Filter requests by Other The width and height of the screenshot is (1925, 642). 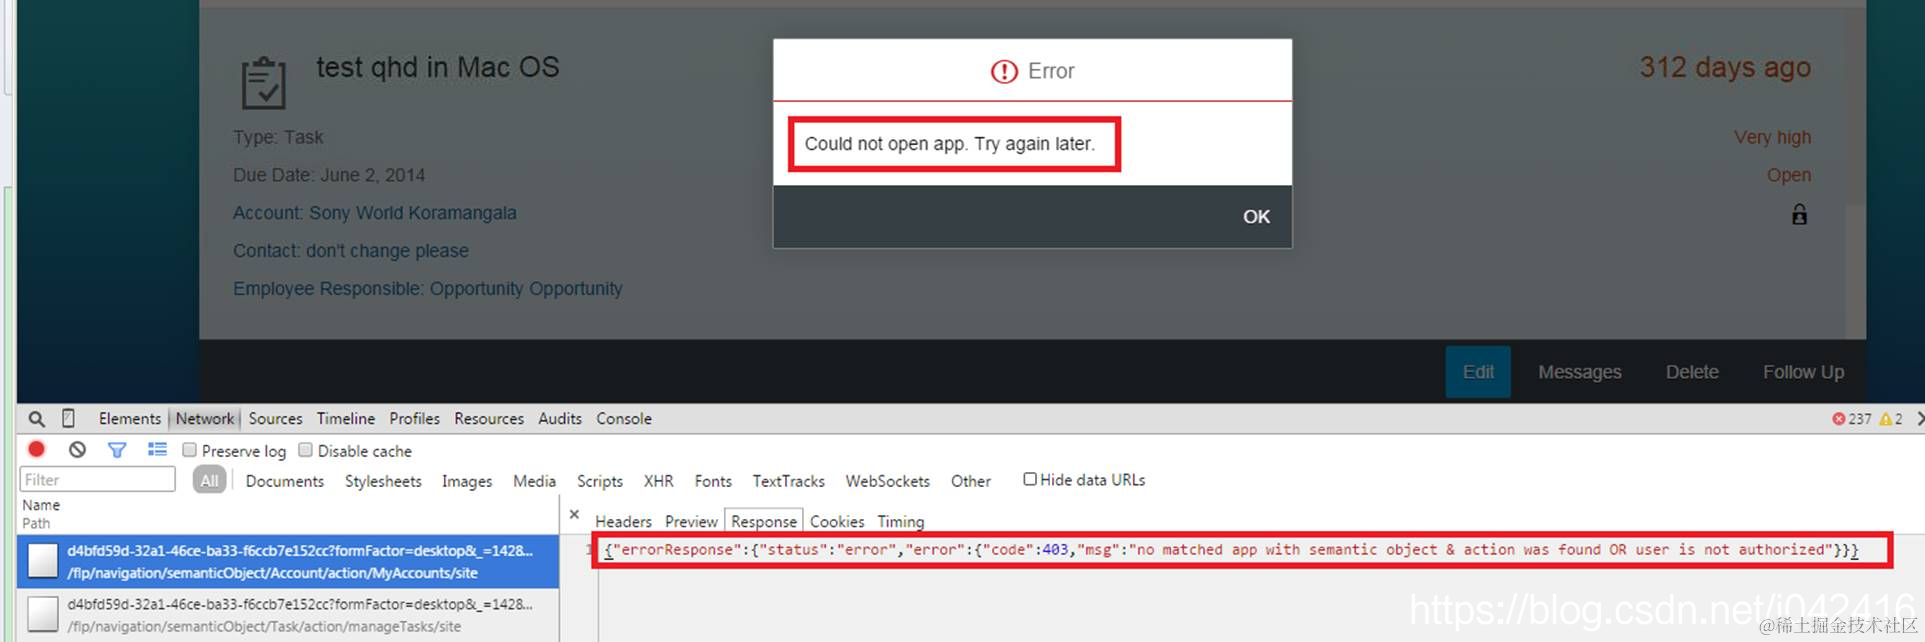(x=971, y=481)
